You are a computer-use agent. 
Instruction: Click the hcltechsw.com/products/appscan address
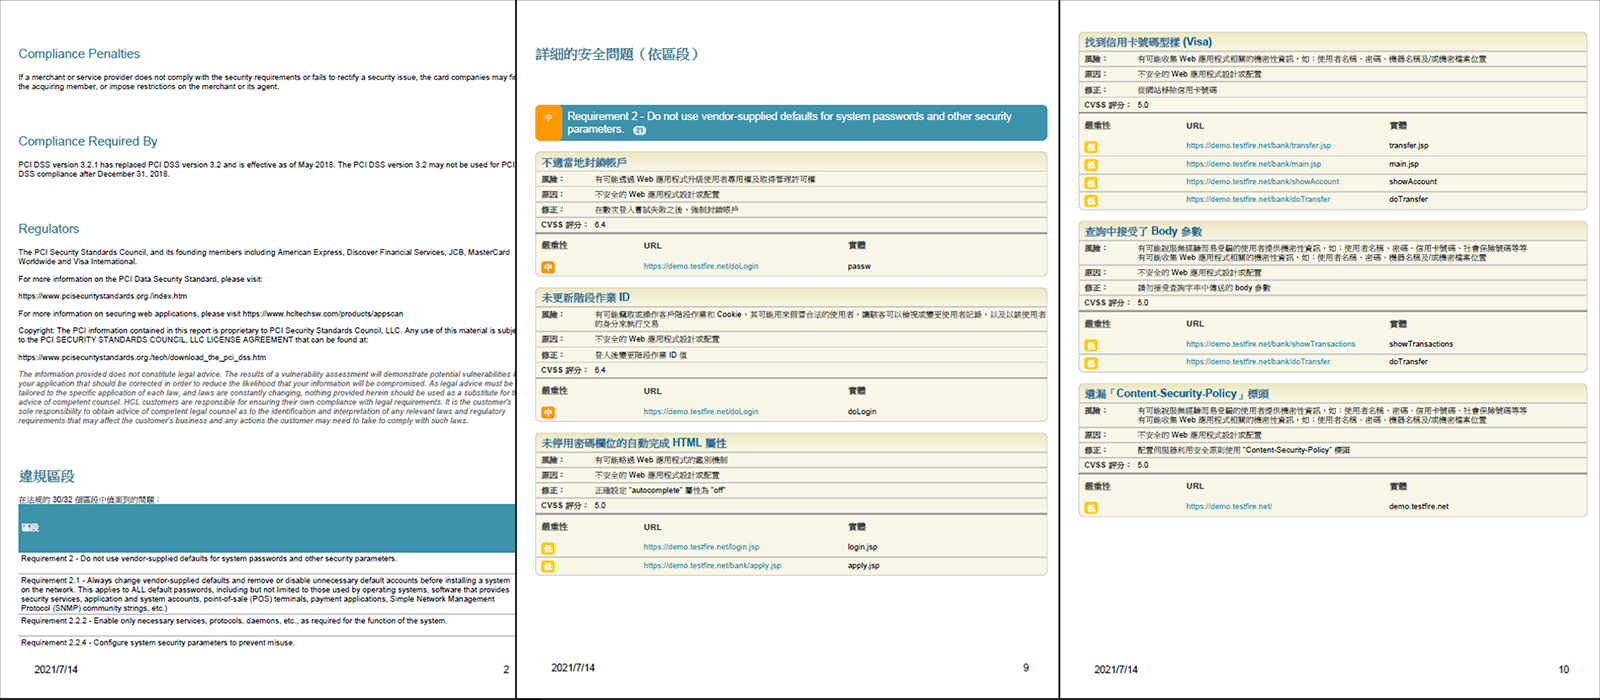[323, 313]
